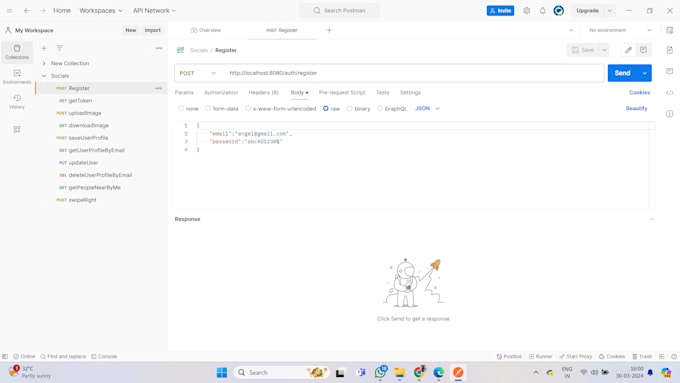Switch to the Overview tab
Screen dimensions: 680x383
point(206,30)
